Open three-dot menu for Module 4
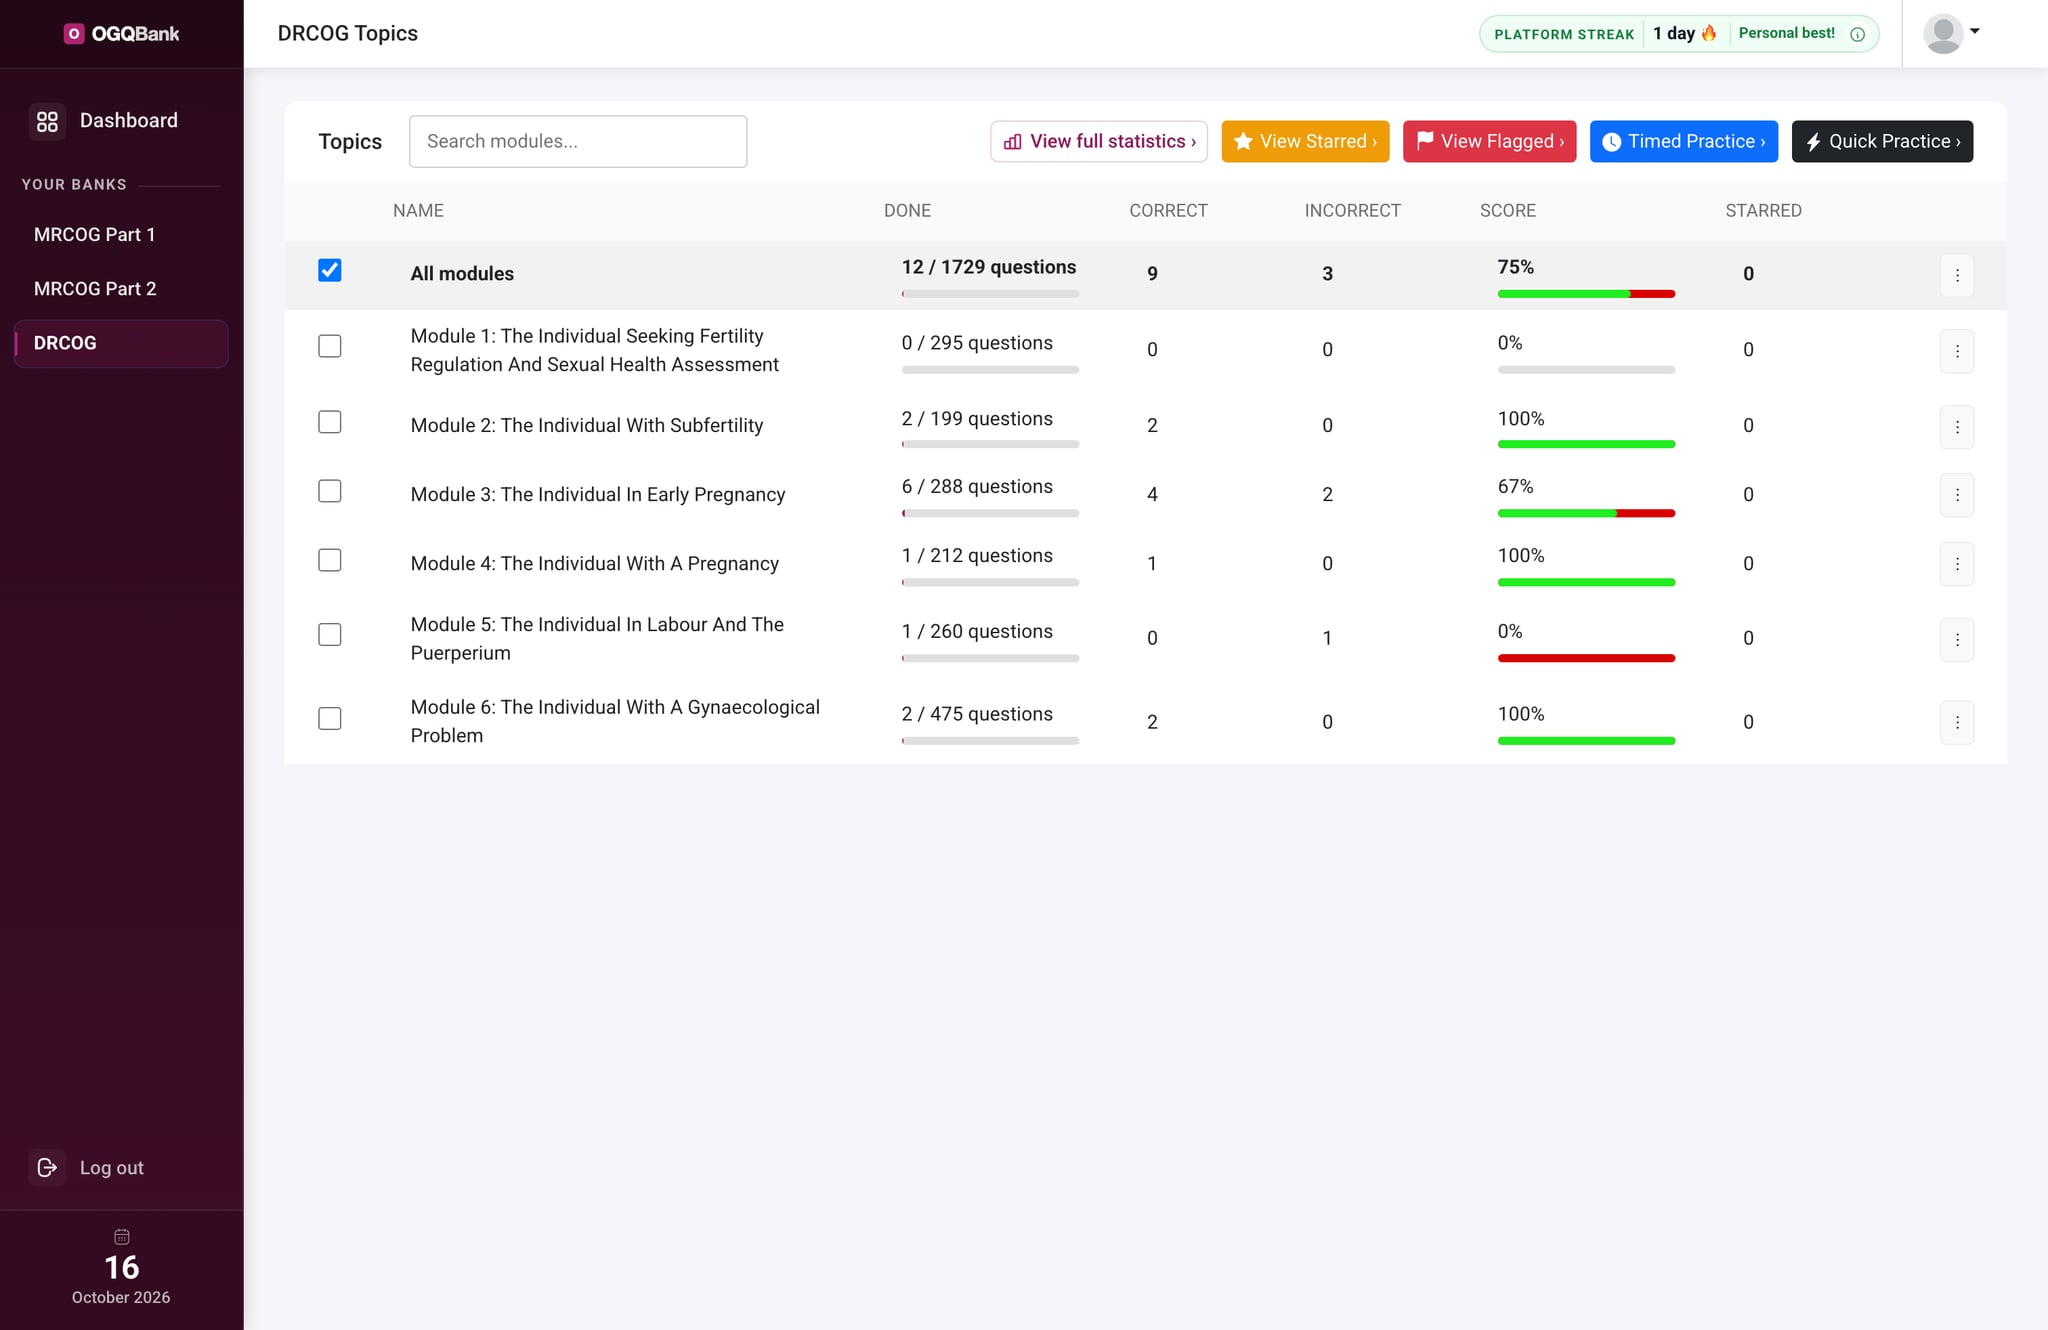The image size is (2048, 1330). (x=1957, y=564)
